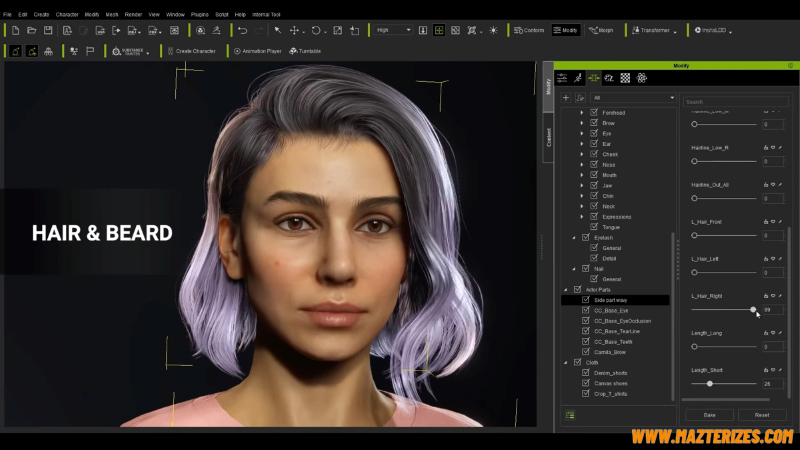
Task: Toggle the Canvas shoes checkbox
Action: click(x=586, y=383)
